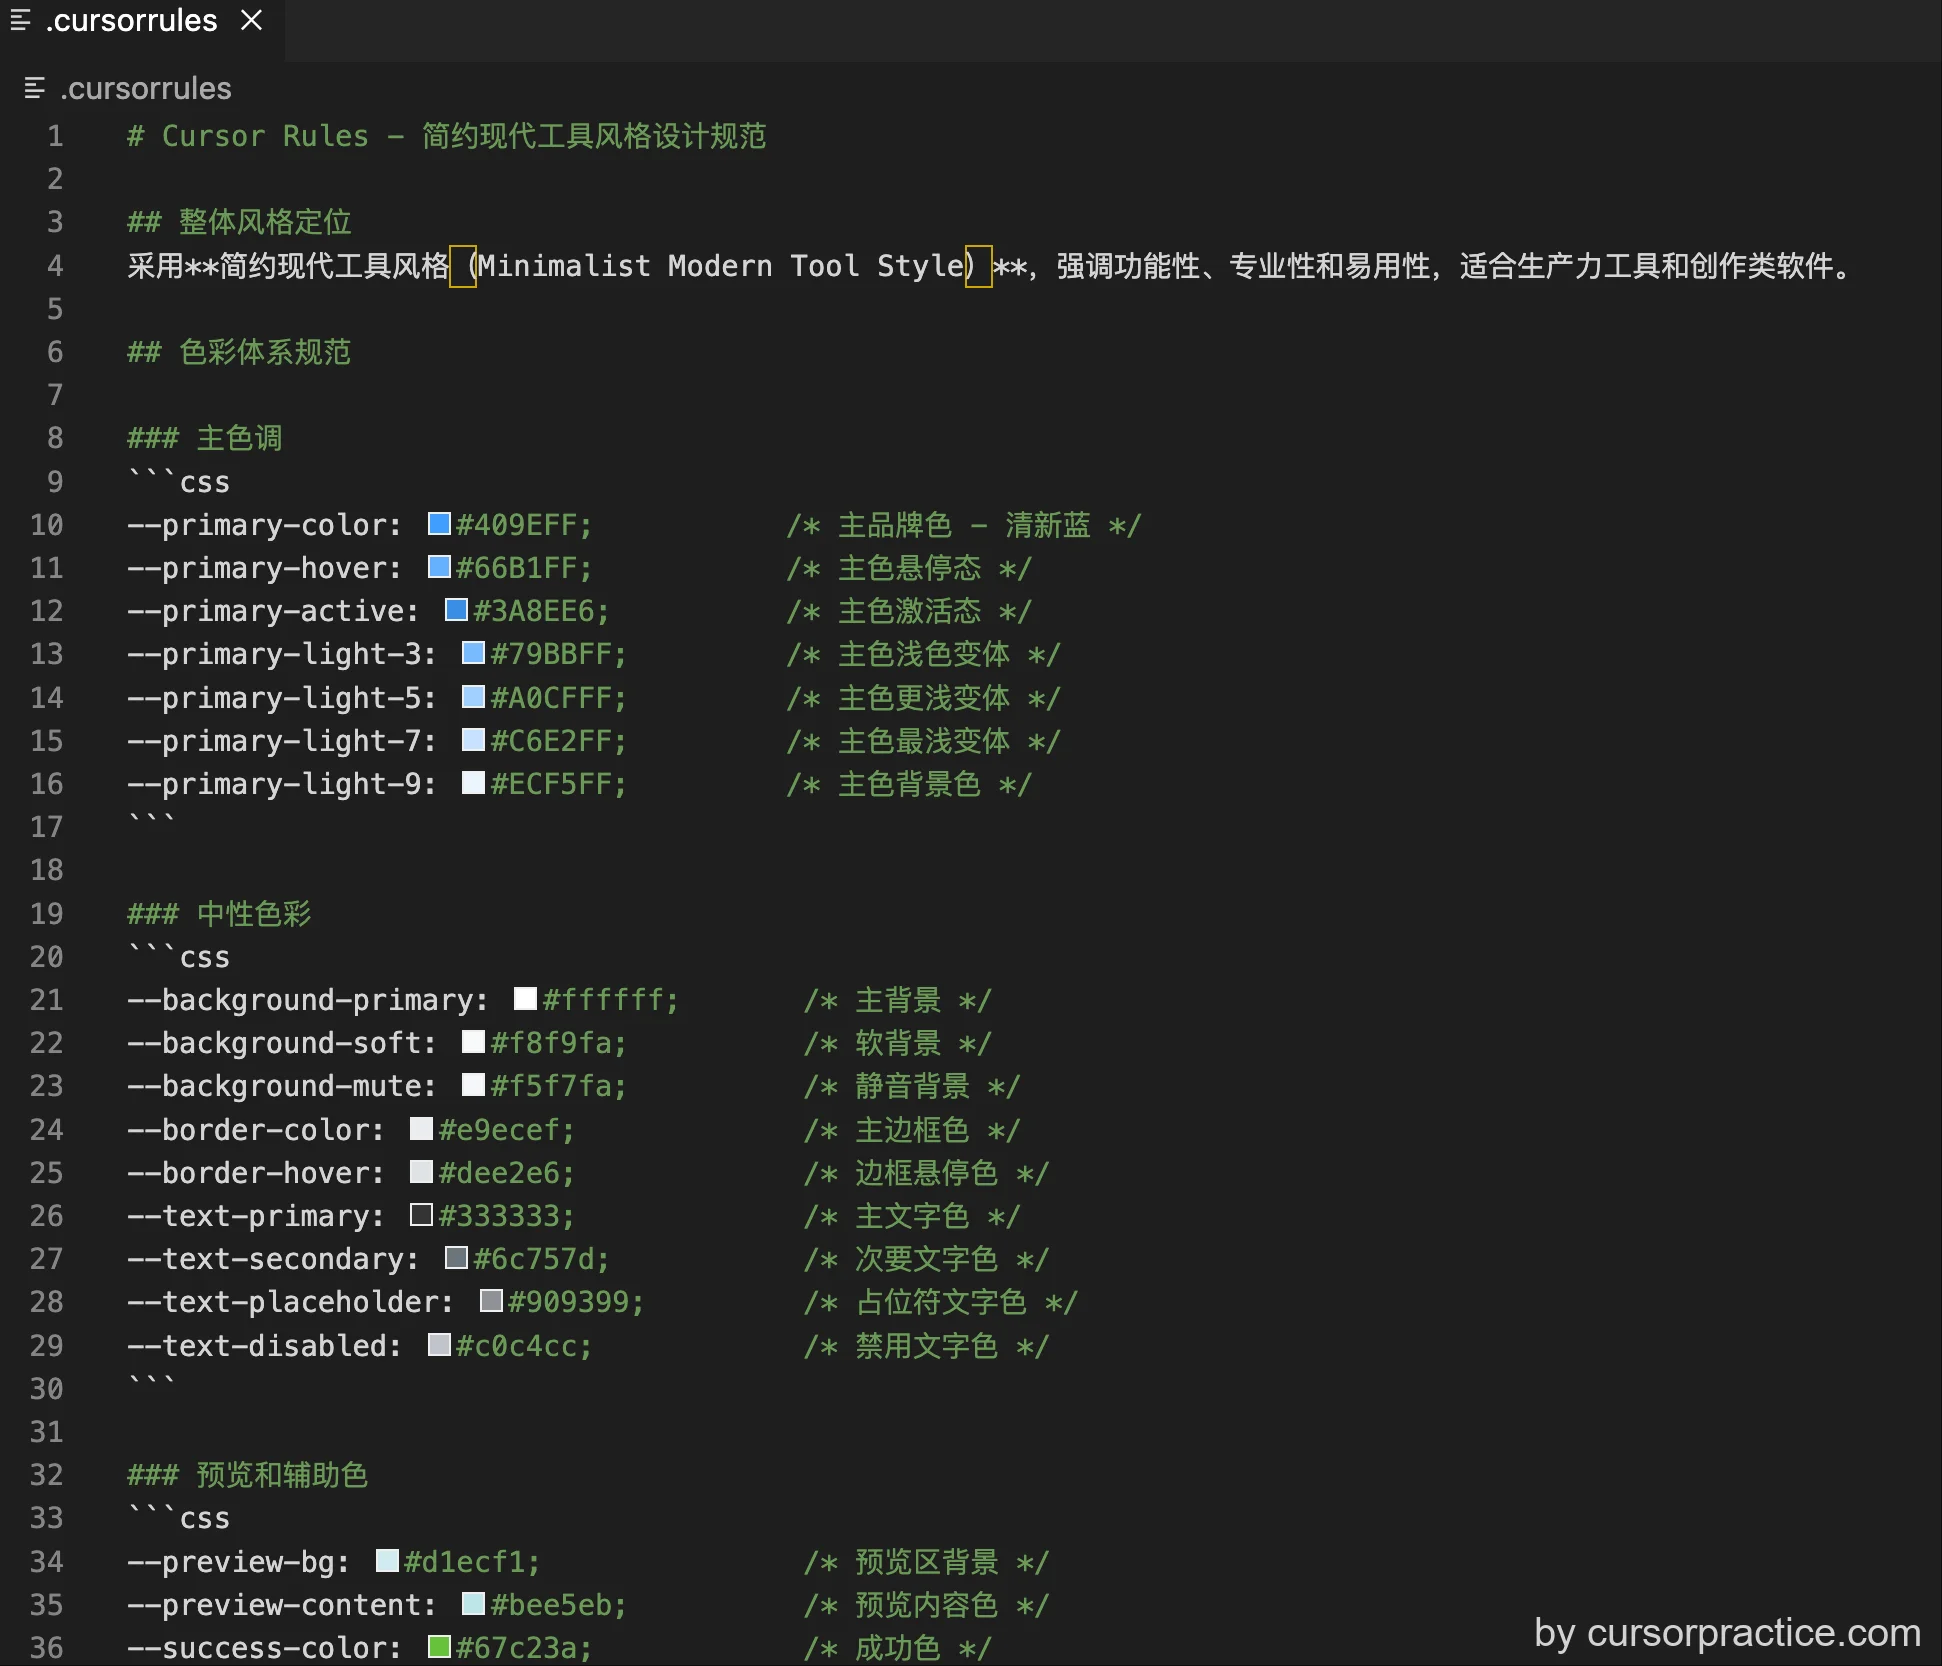Click comment '主色悬停态'
This screenshot has width=1942, height=1666.
[910, 567]
